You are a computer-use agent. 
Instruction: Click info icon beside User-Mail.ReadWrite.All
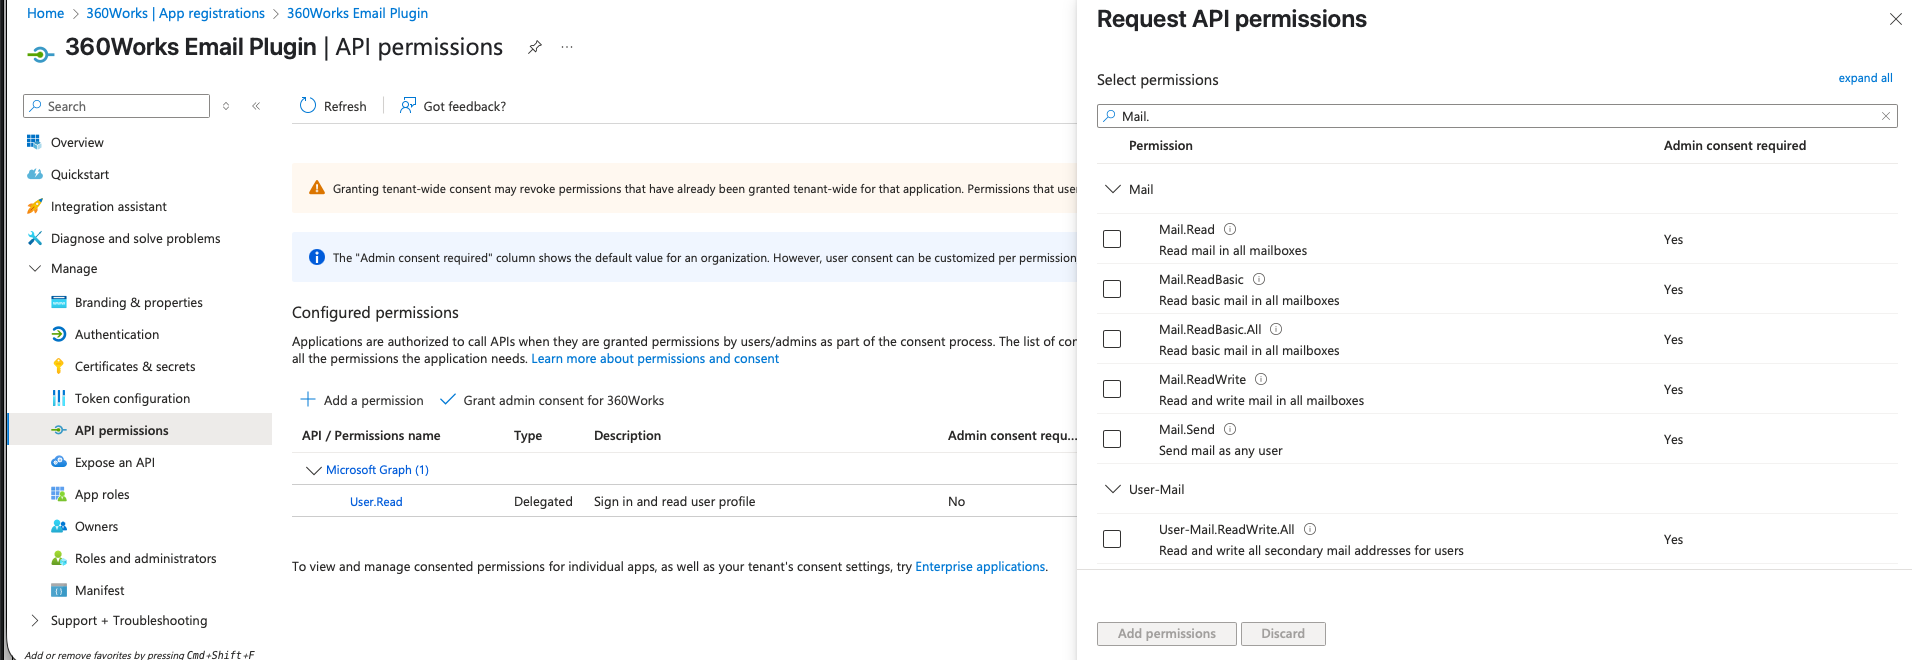click(x=1310, y=529)
